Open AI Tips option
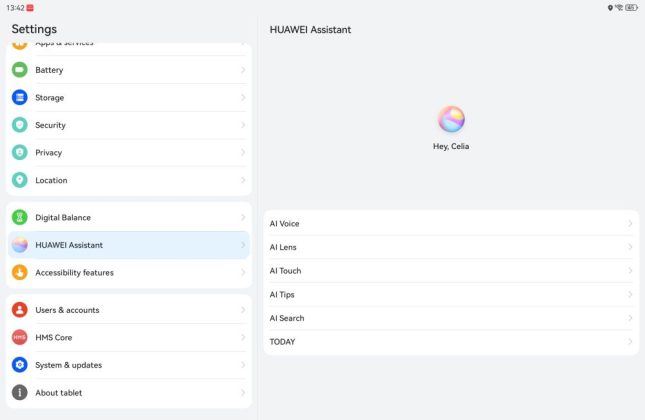The image size is (645, 420). [450, 295]
